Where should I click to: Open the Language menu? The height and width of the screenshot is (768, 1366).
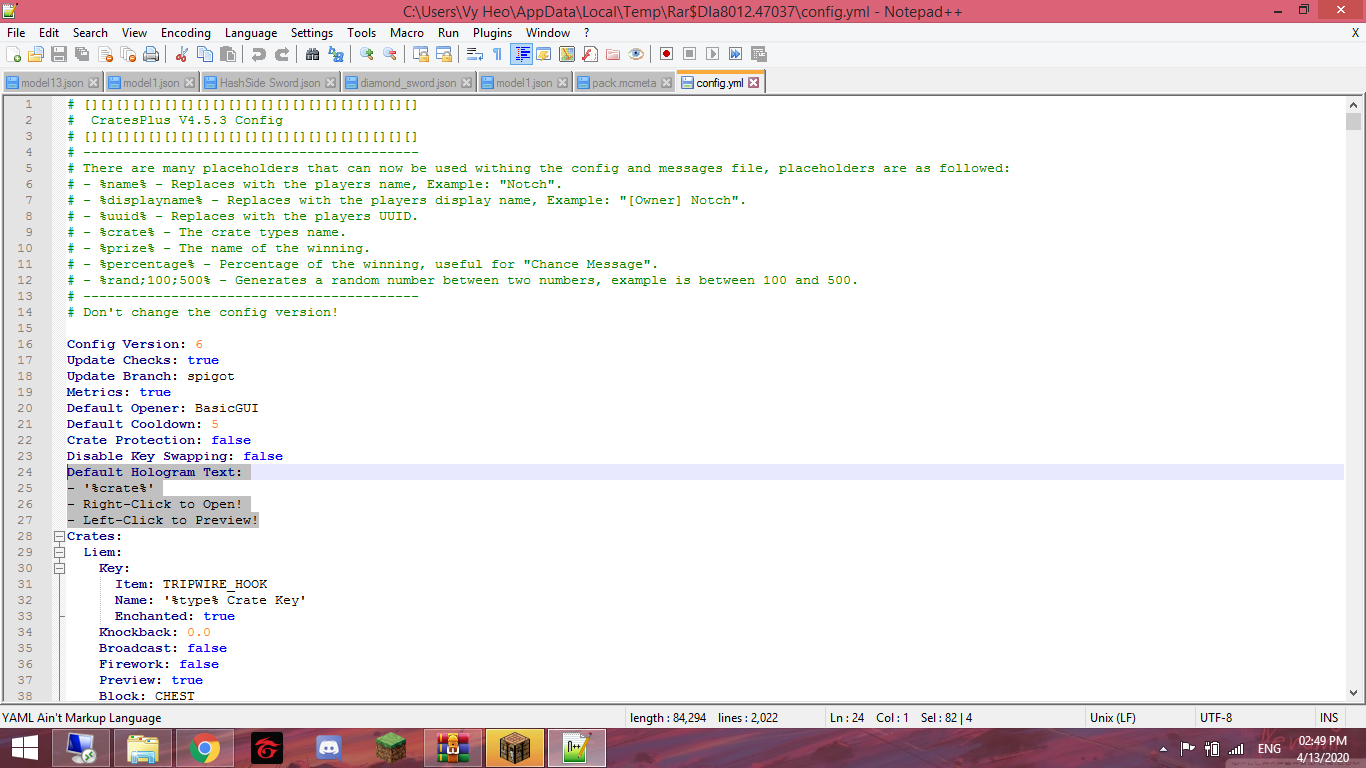point(251,33)
